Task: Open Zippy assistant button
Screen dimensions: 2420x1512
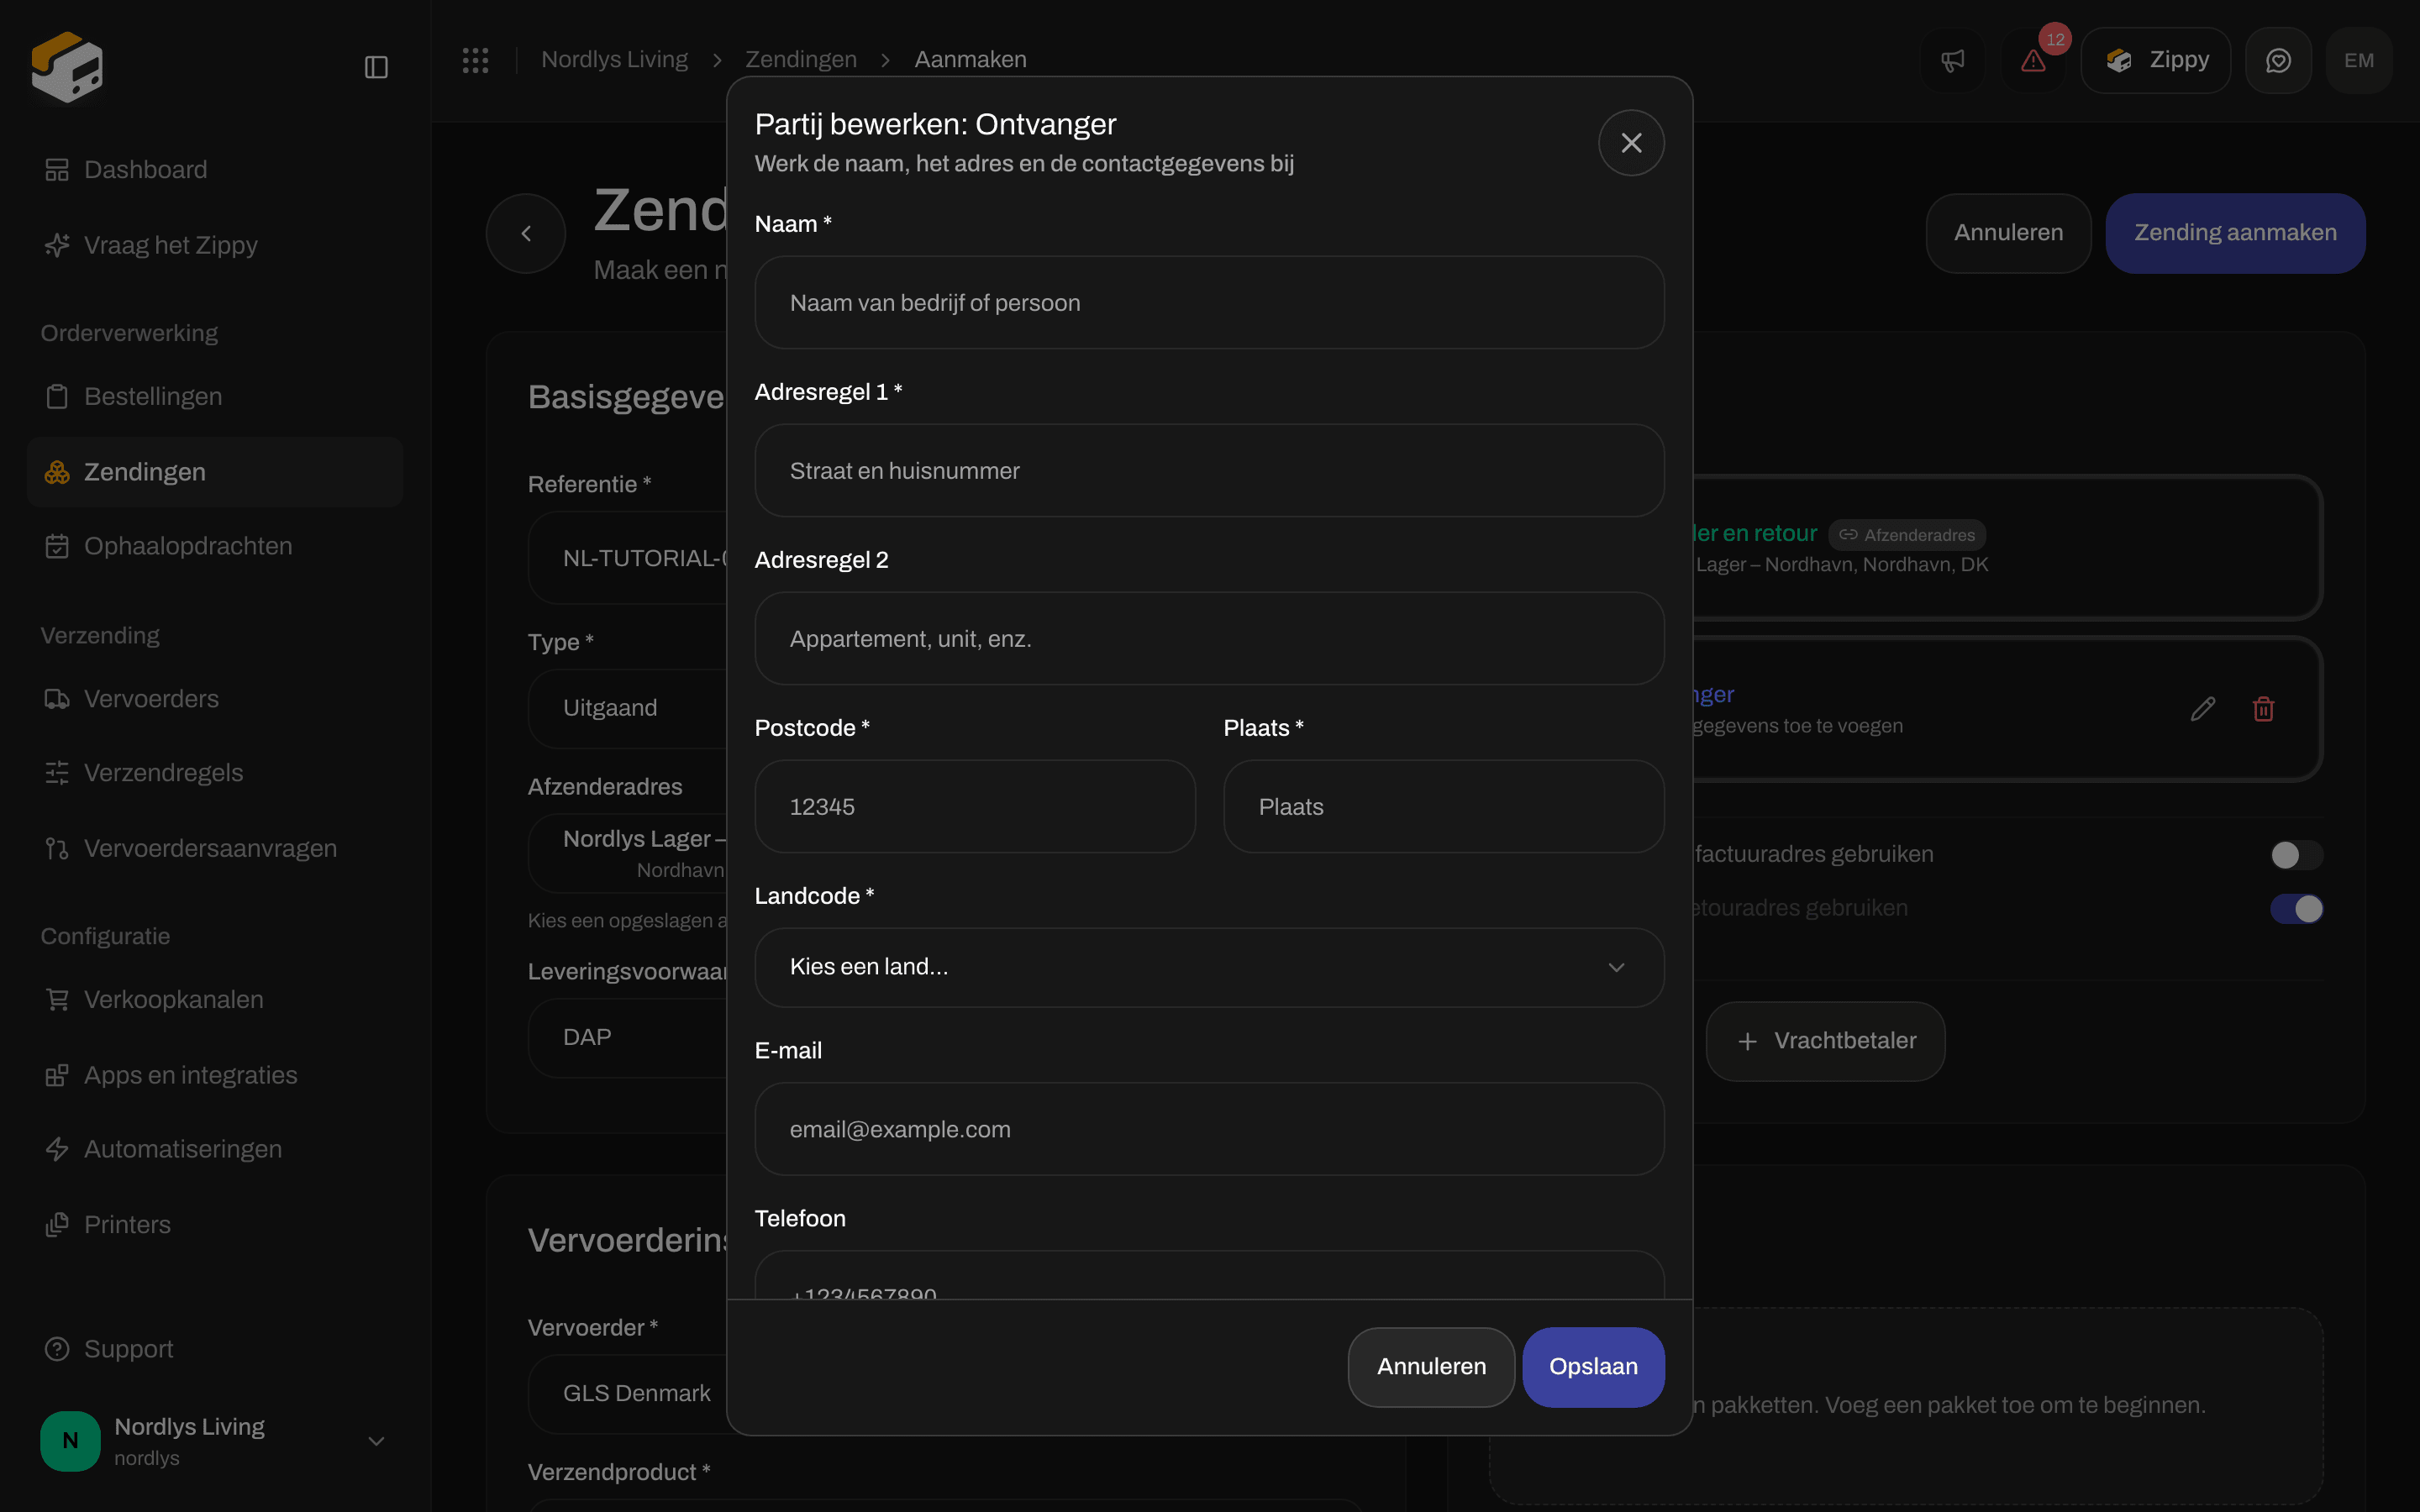Action: click(x=2156, y=61)
